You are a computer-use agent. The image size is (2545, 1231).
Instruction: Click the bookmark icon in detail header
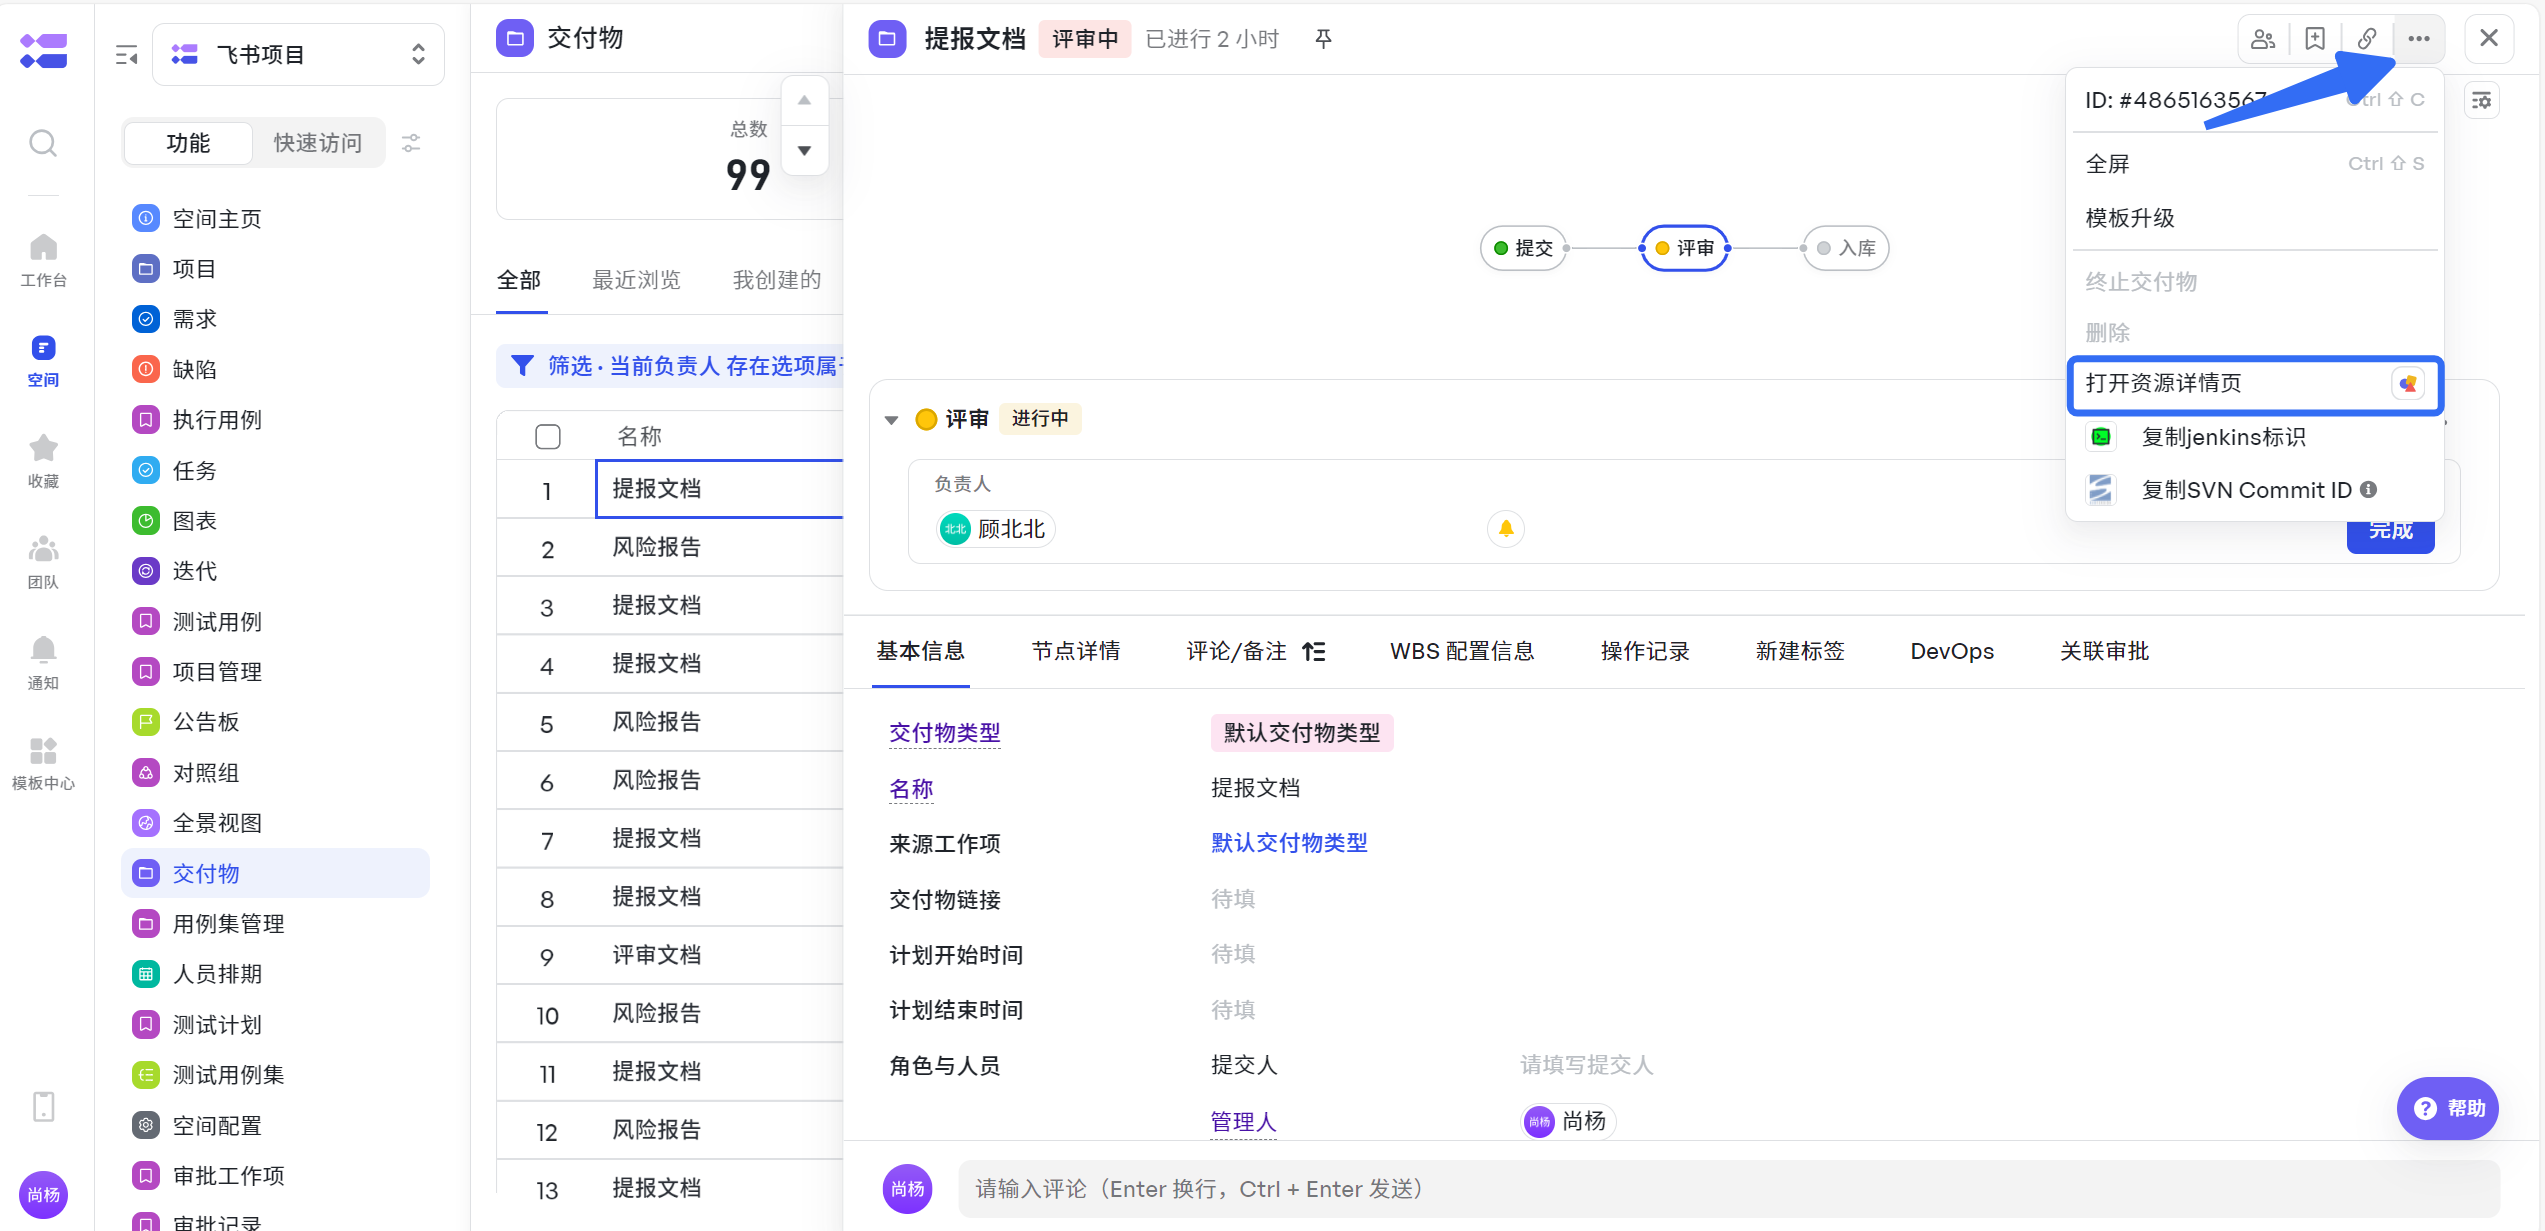(2315, 39)
